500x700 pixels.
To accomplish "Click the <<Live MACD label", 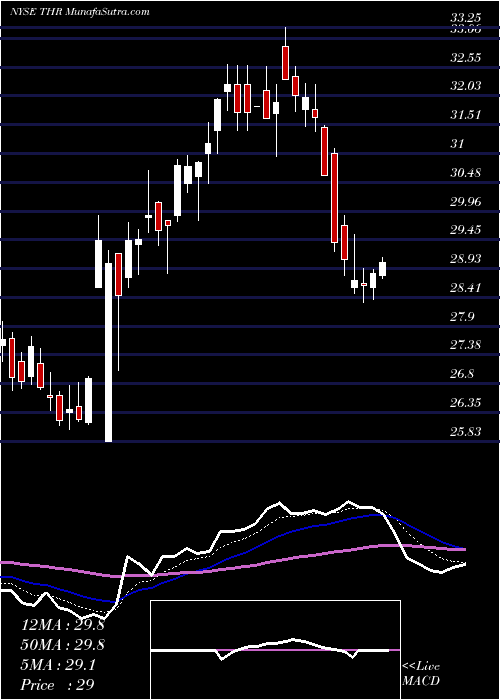I will (421, 674).
